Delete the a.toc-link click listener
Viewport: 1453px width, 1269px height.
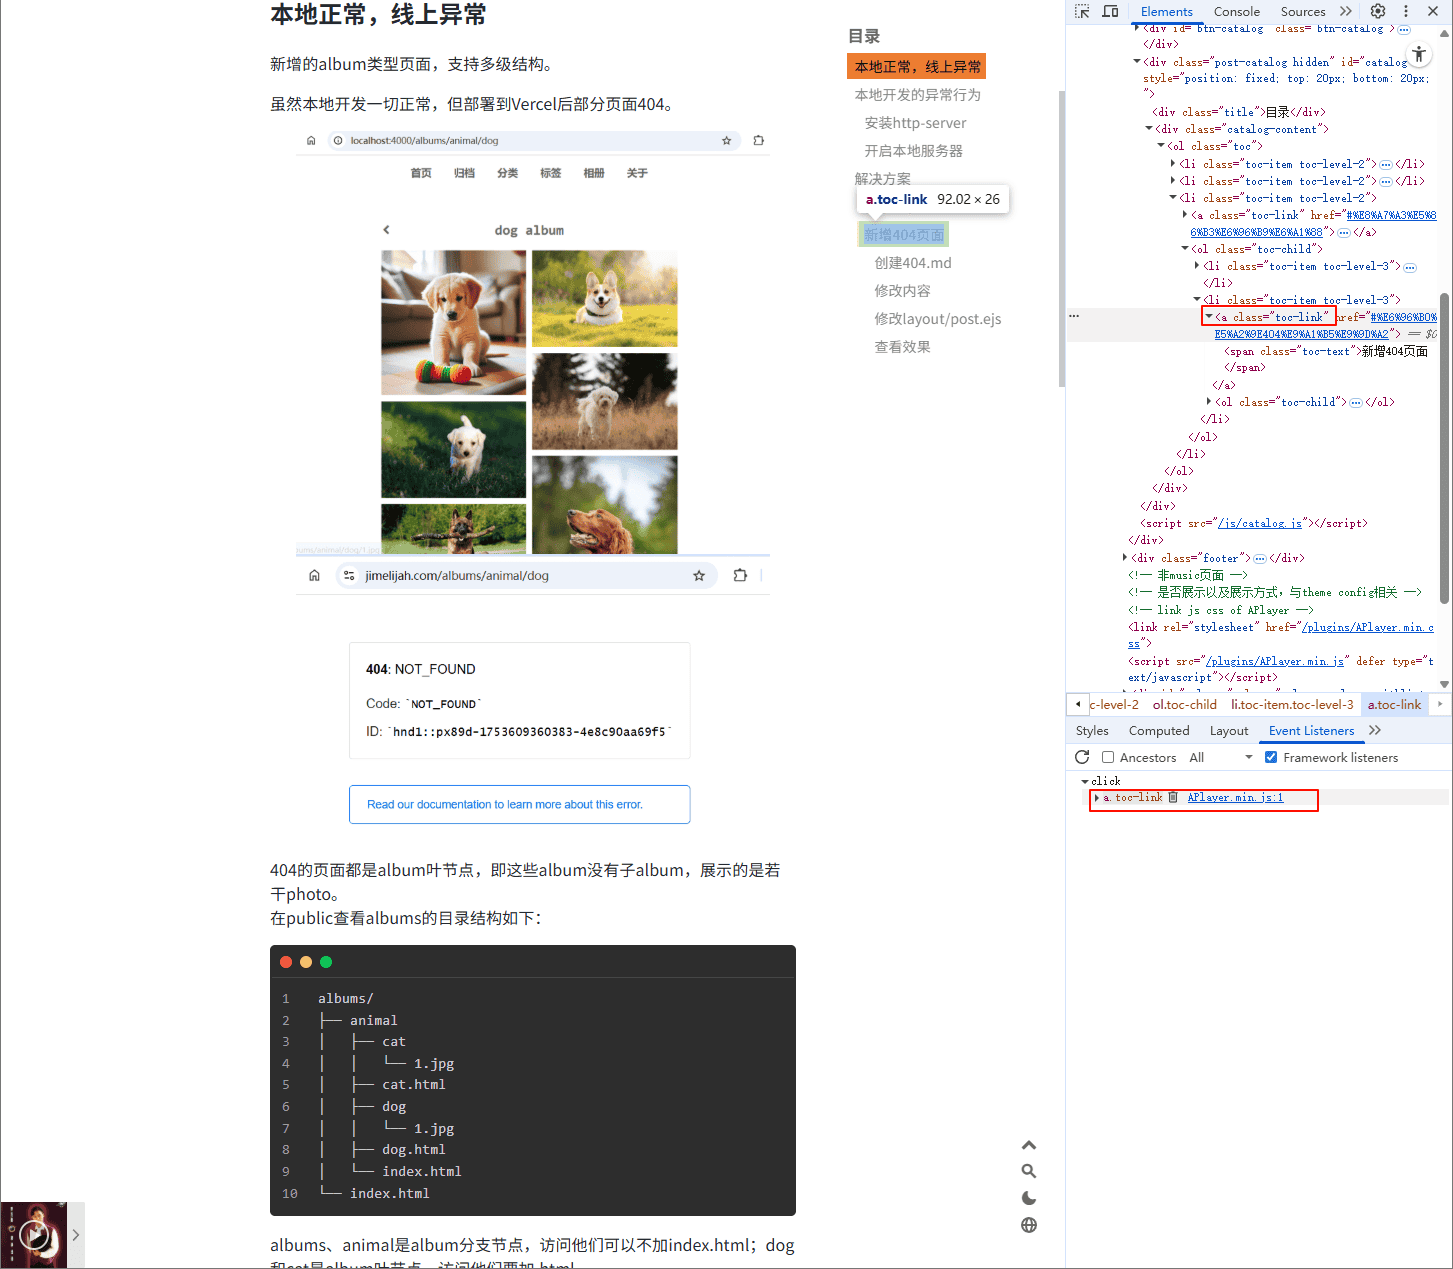click(x=1173, y=798)
